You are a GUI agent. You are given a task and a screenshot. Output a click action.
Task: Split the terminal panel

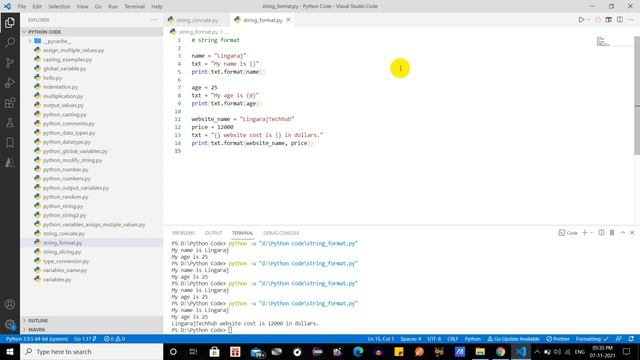point(601,233)
